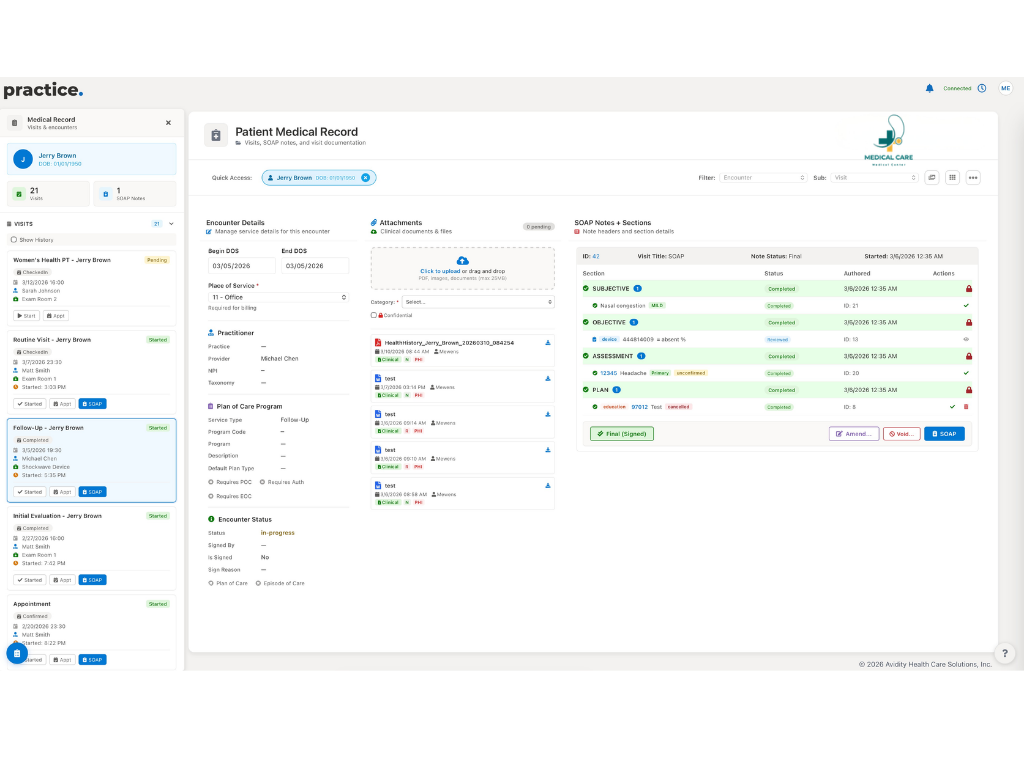Open the ME user avatar menu
This screenshot has width=1024, height=768.
click(1005, 88)
